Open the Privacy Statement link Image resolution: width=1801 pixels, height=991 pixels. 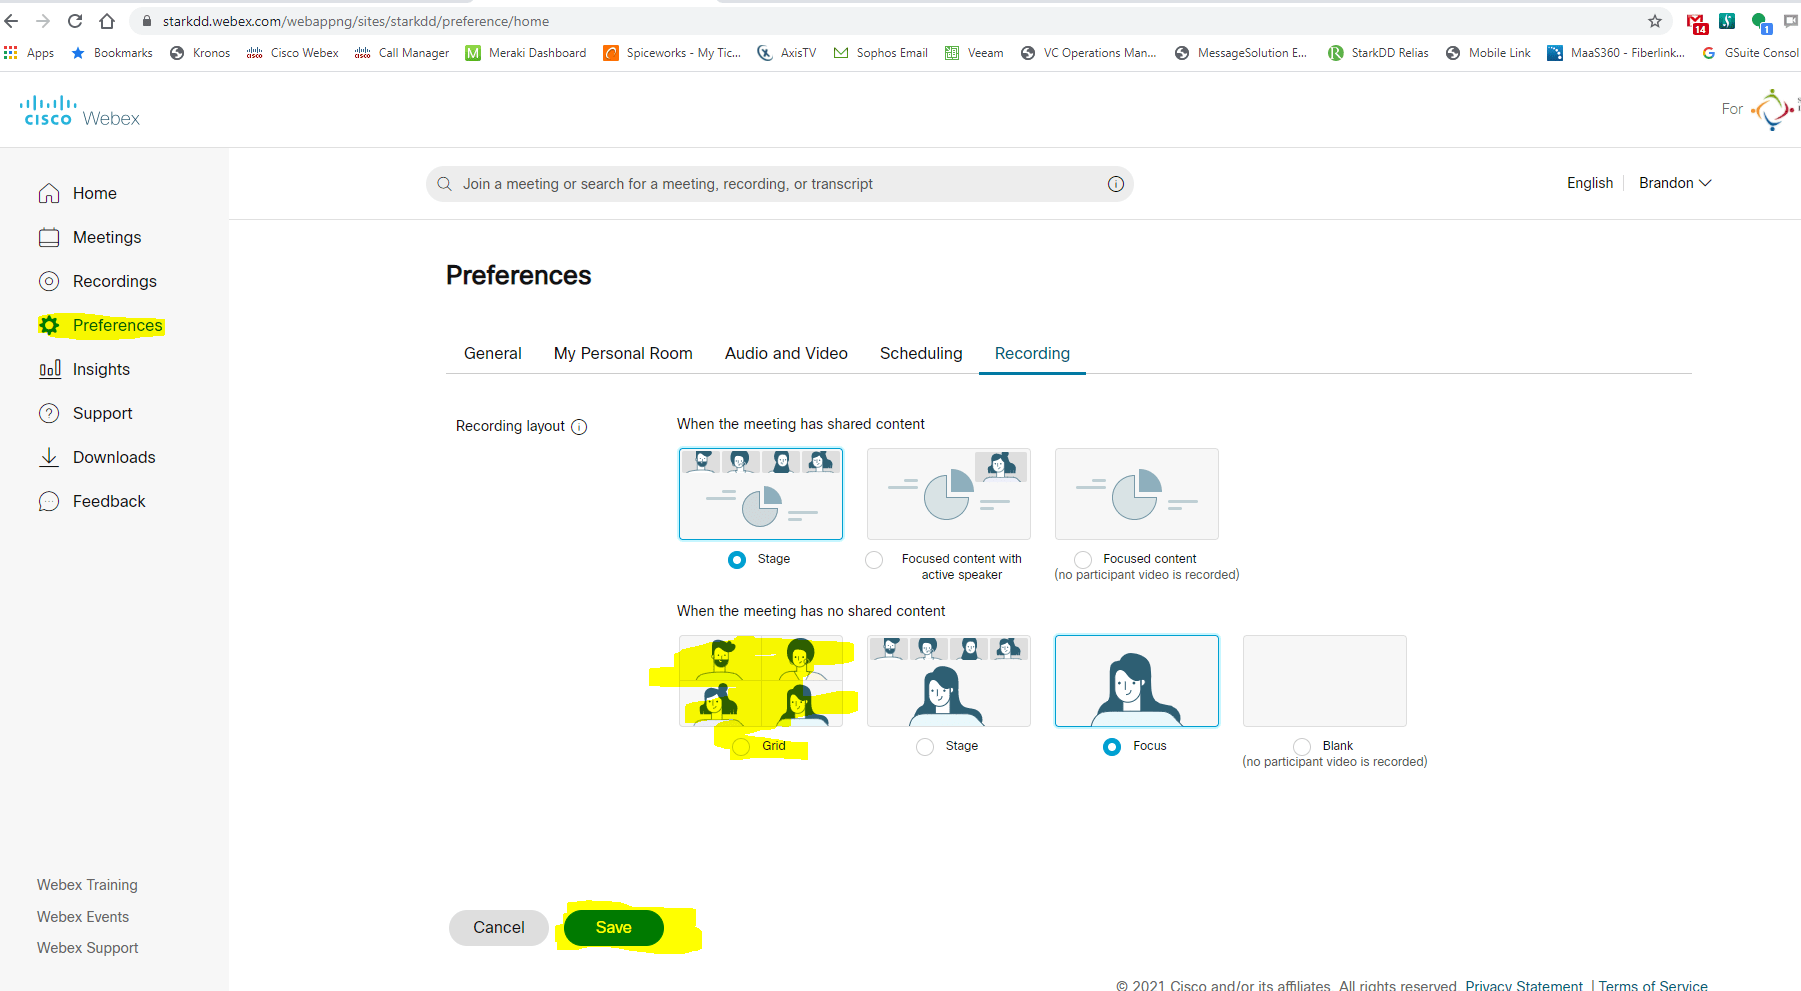coord(1524,985)
